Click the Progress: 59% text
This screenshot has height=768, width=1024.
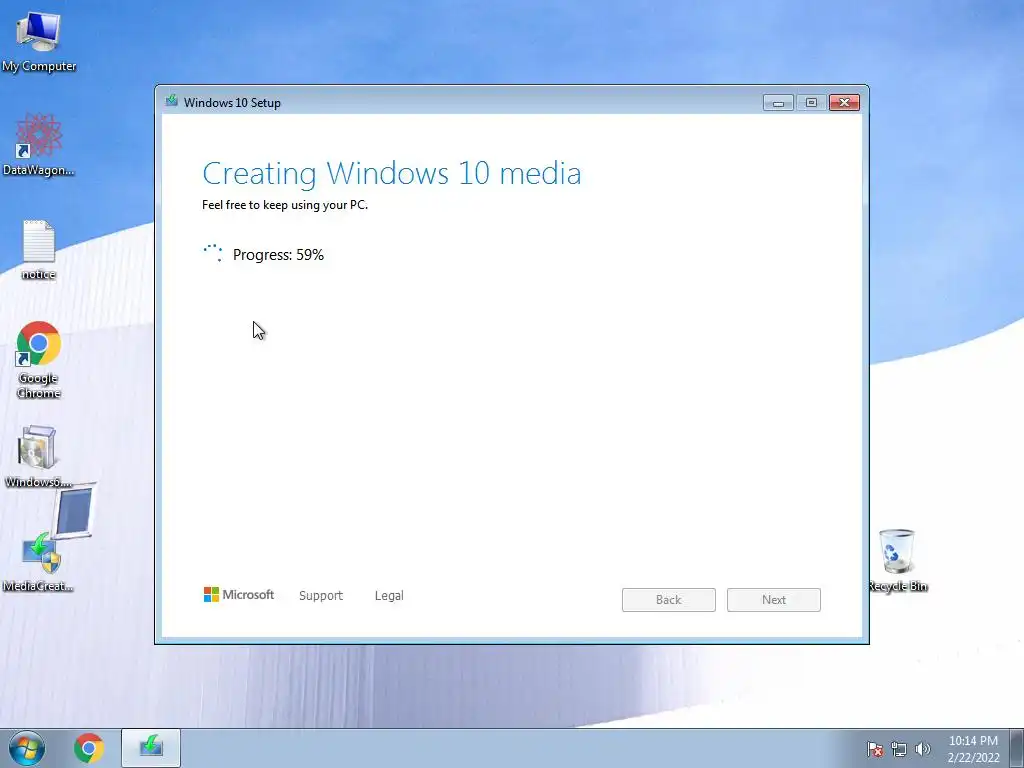click(x=278, y=255)
